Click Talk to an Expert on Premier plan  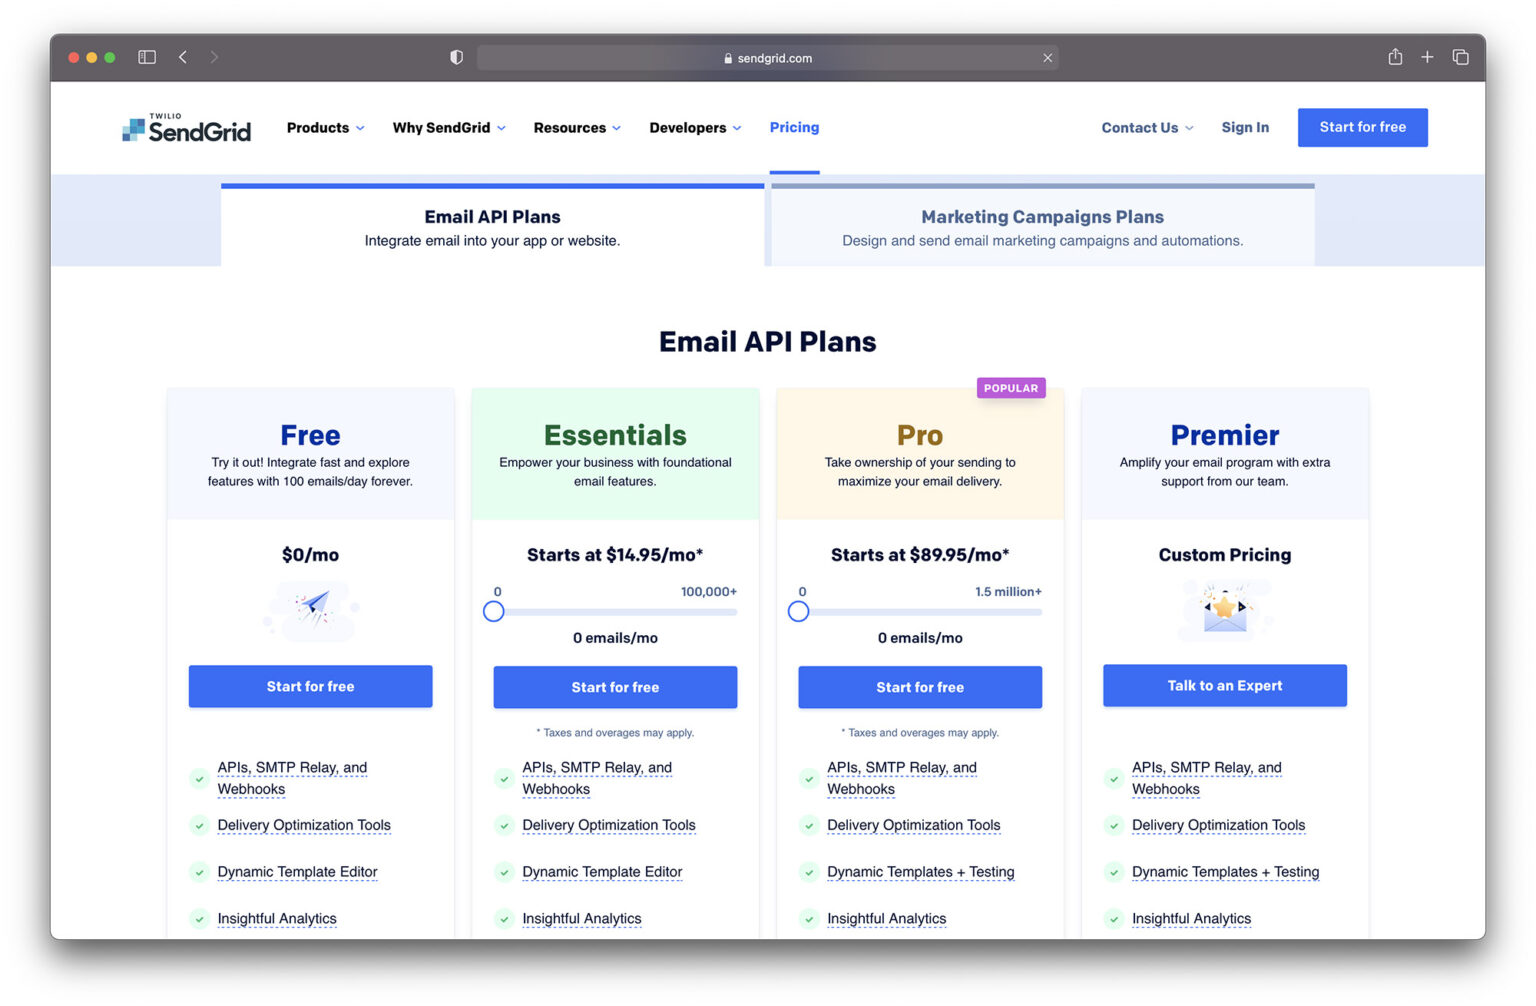tap(1224, 685)
